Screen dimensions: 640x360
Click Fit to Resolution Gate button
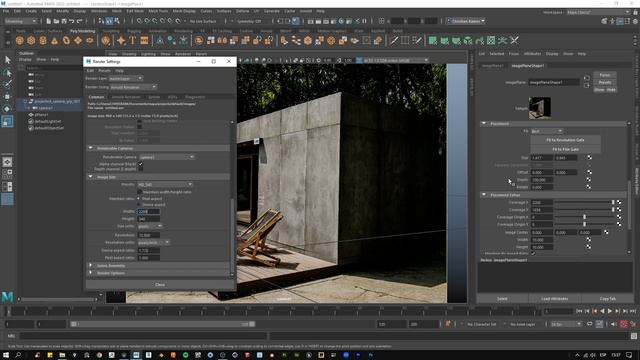pos(565,140)
